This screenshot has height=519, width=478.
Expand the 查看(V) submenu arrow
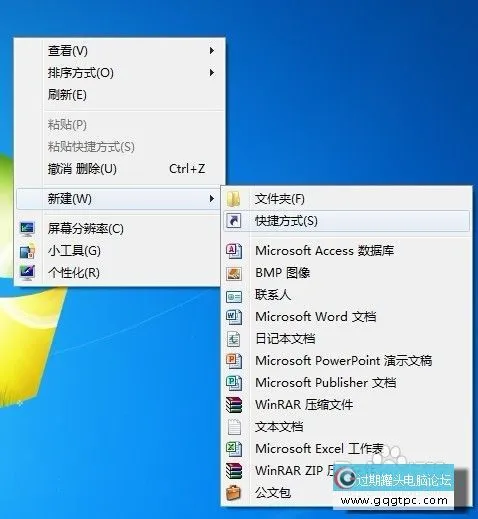click(212, 51)
